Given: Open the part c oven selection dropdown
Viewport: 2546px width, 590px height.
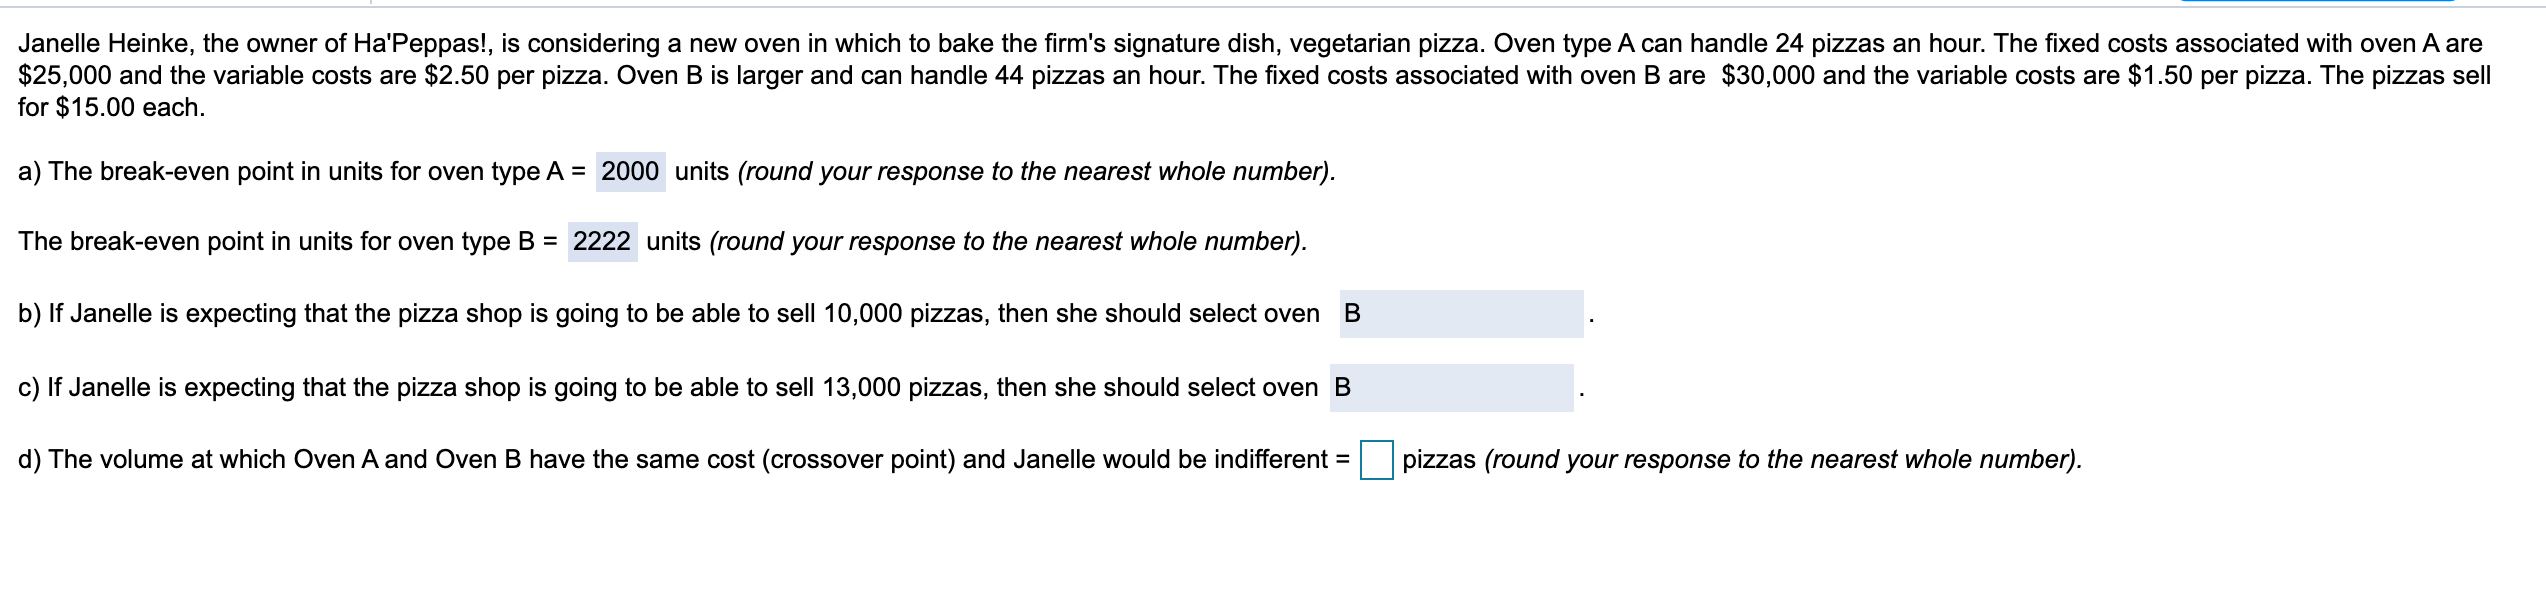Looking at the screenshot, I should pos(1451,388).
